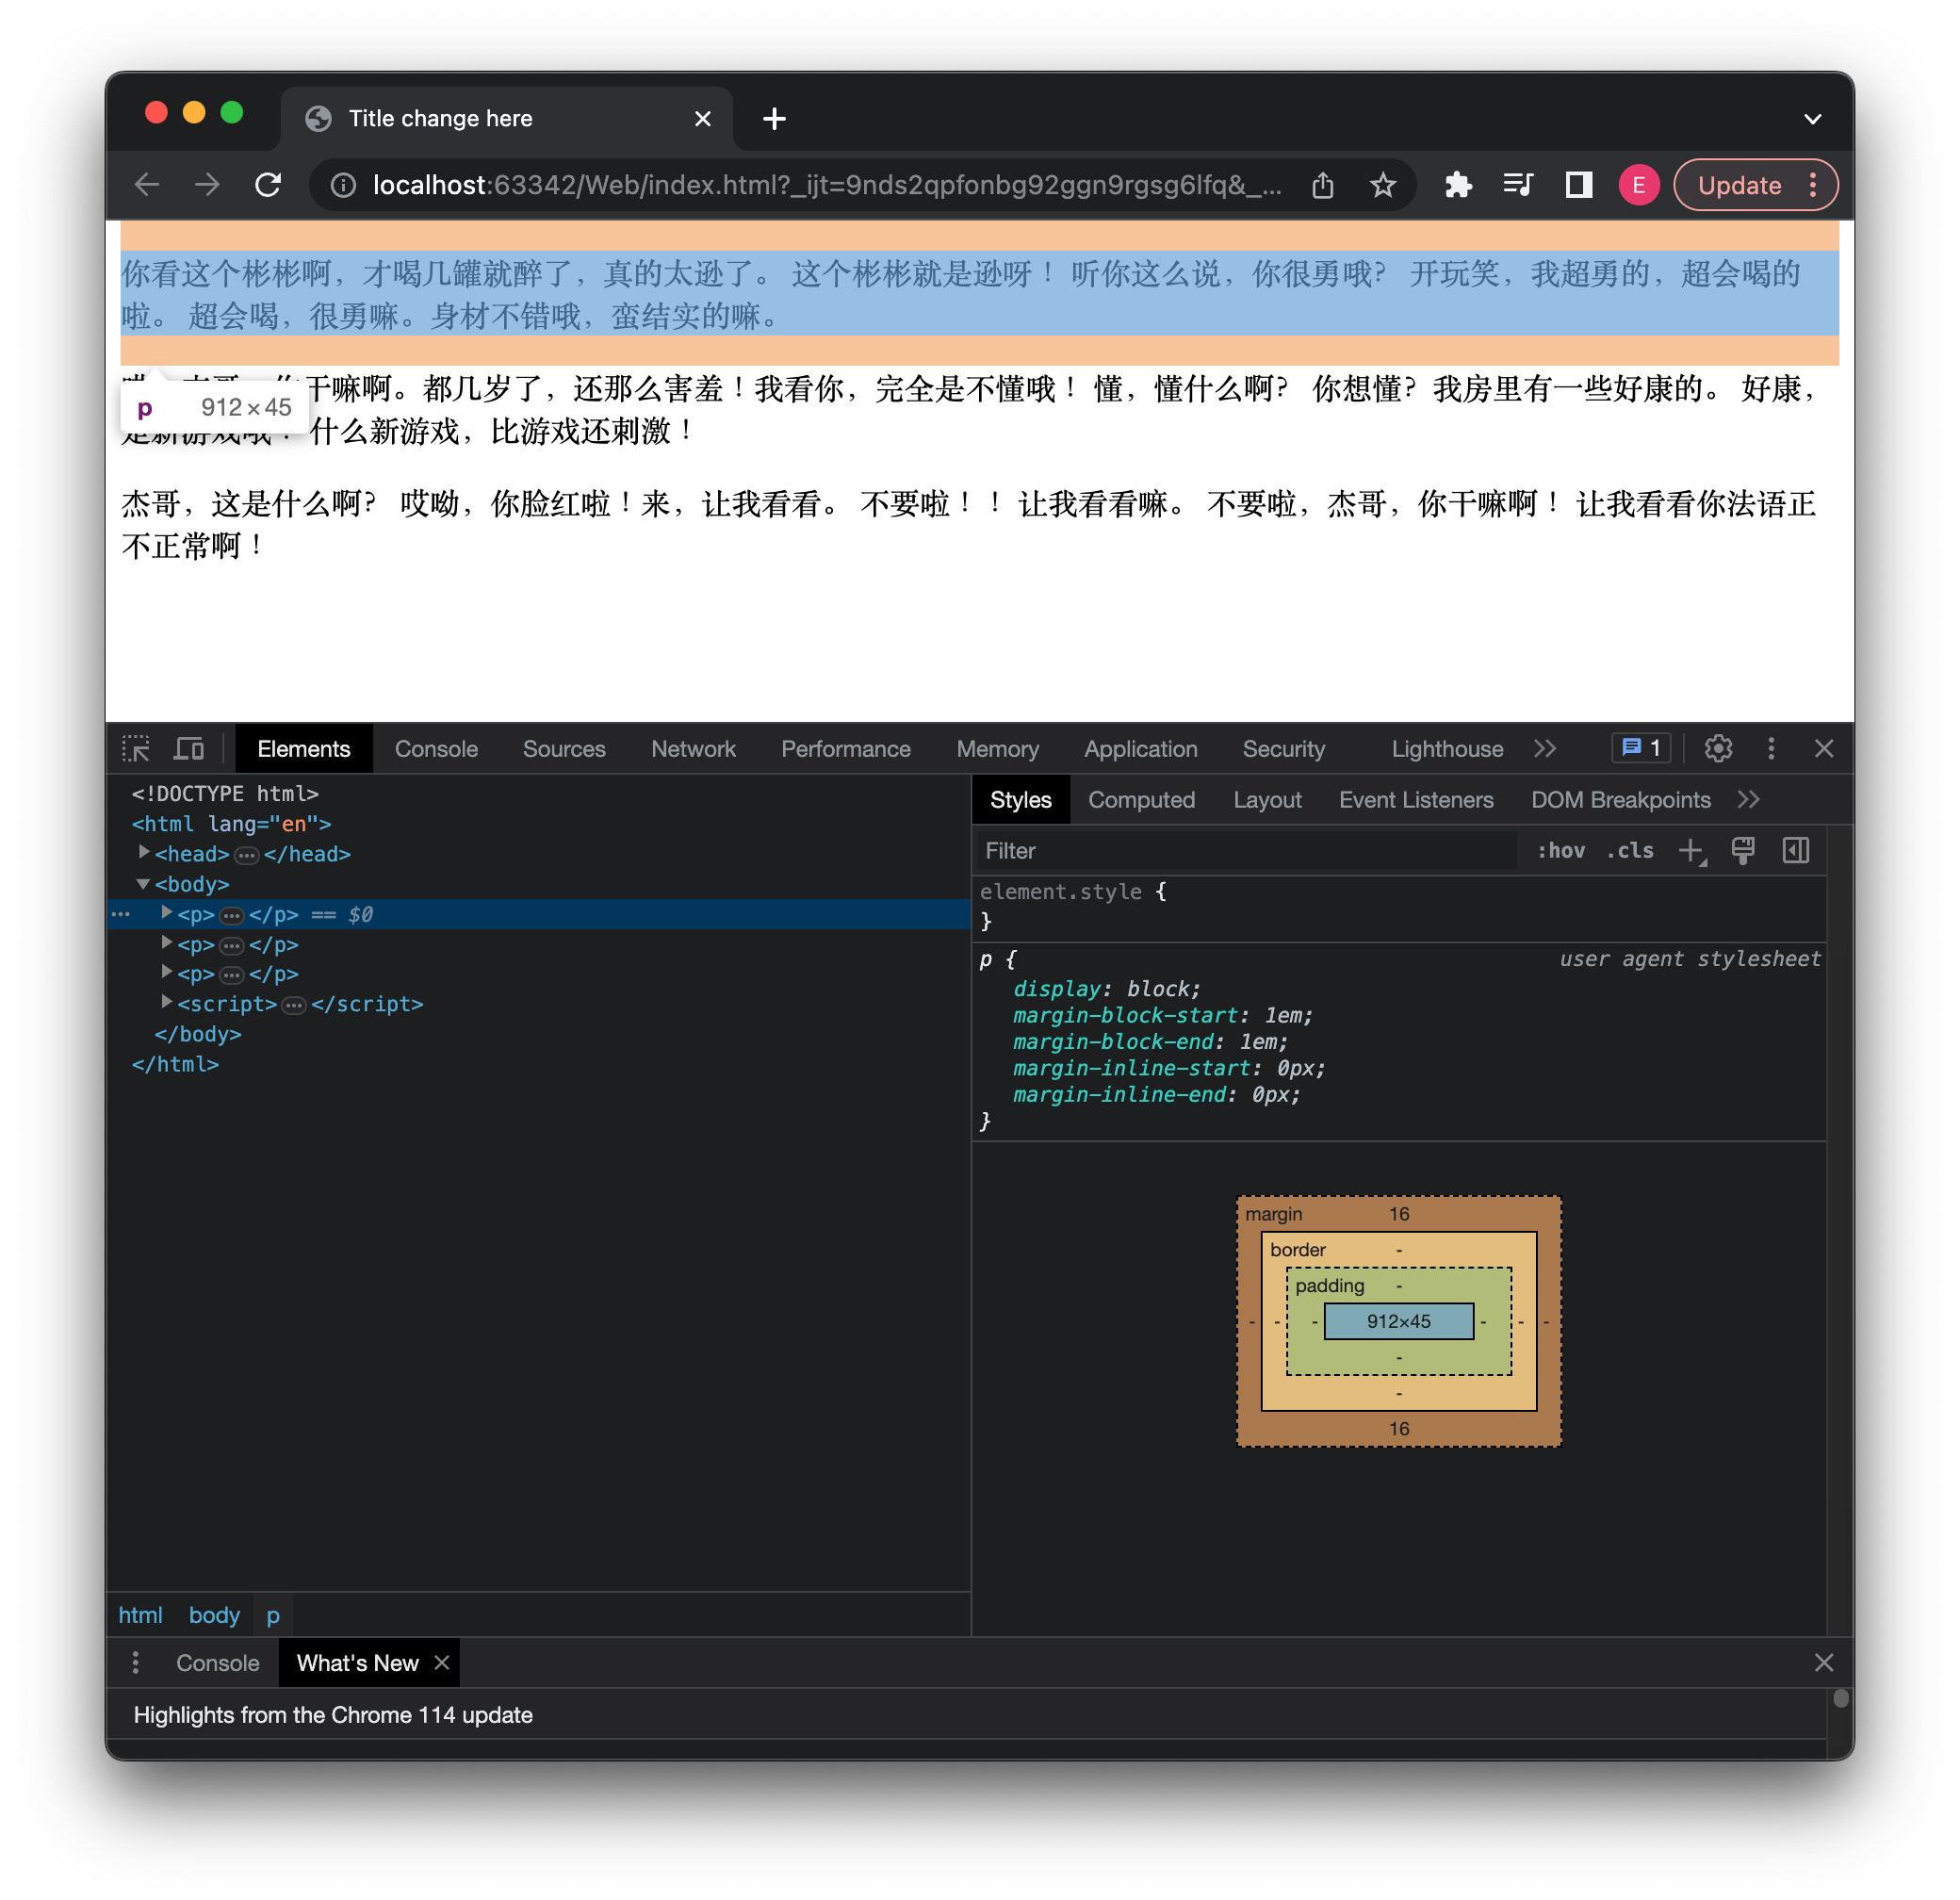Open the actions dots on the selected p row
Image resolution: width=1960 pixels, height=1900 pixels.
121,914
